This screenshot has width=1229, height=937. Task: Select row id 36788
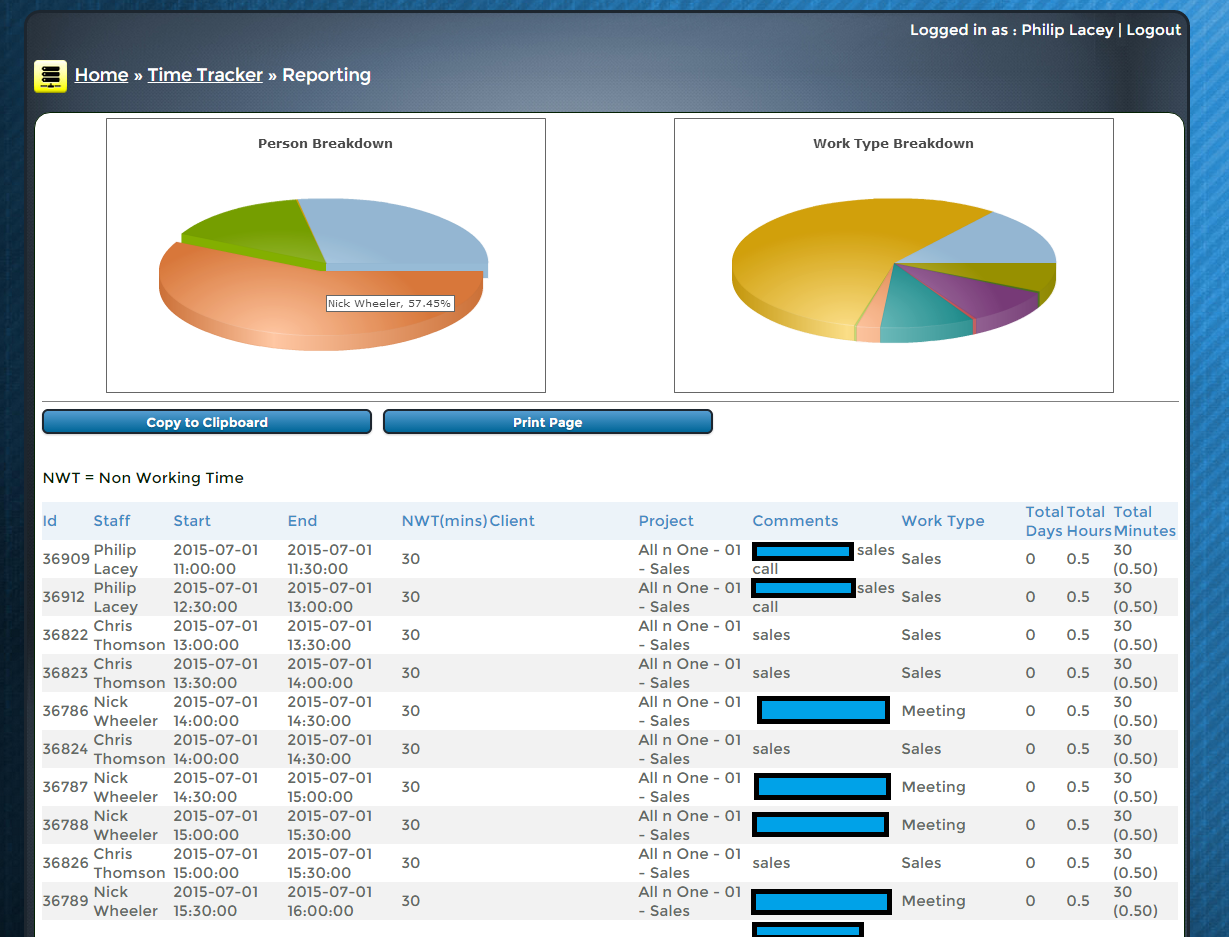[65, 825]
